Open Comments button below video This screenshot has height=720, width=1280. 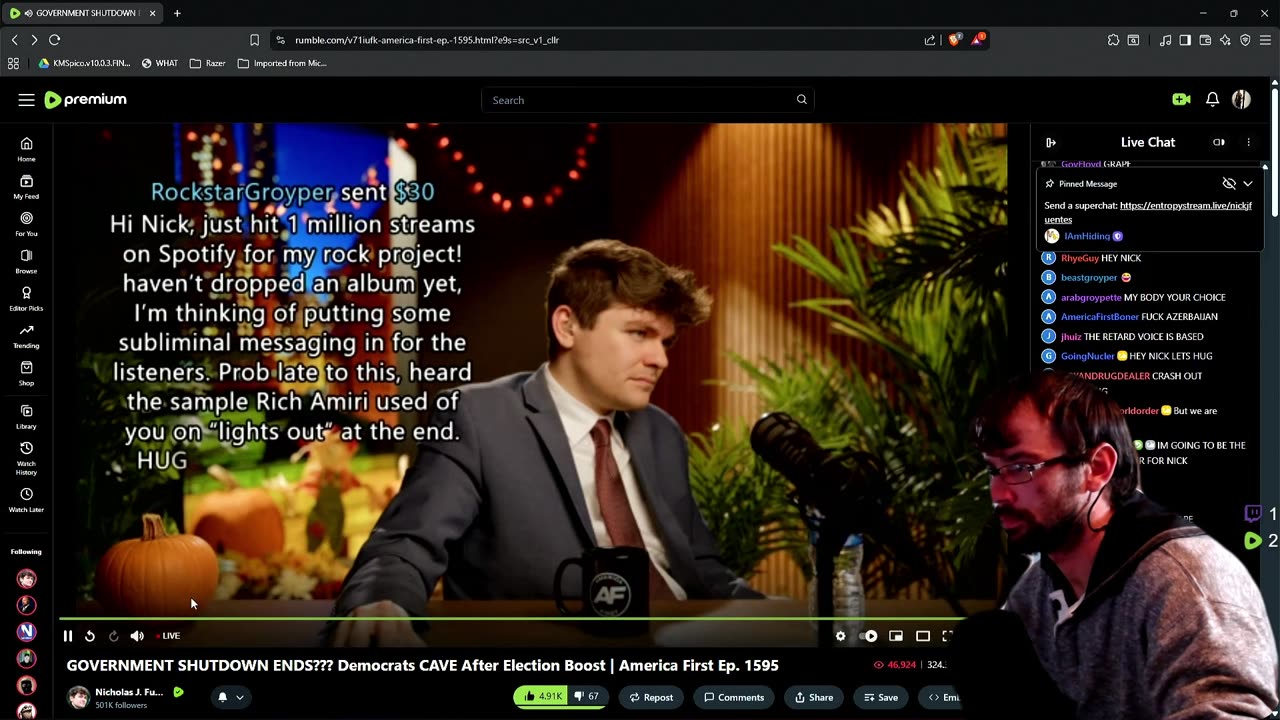[734, 697]
